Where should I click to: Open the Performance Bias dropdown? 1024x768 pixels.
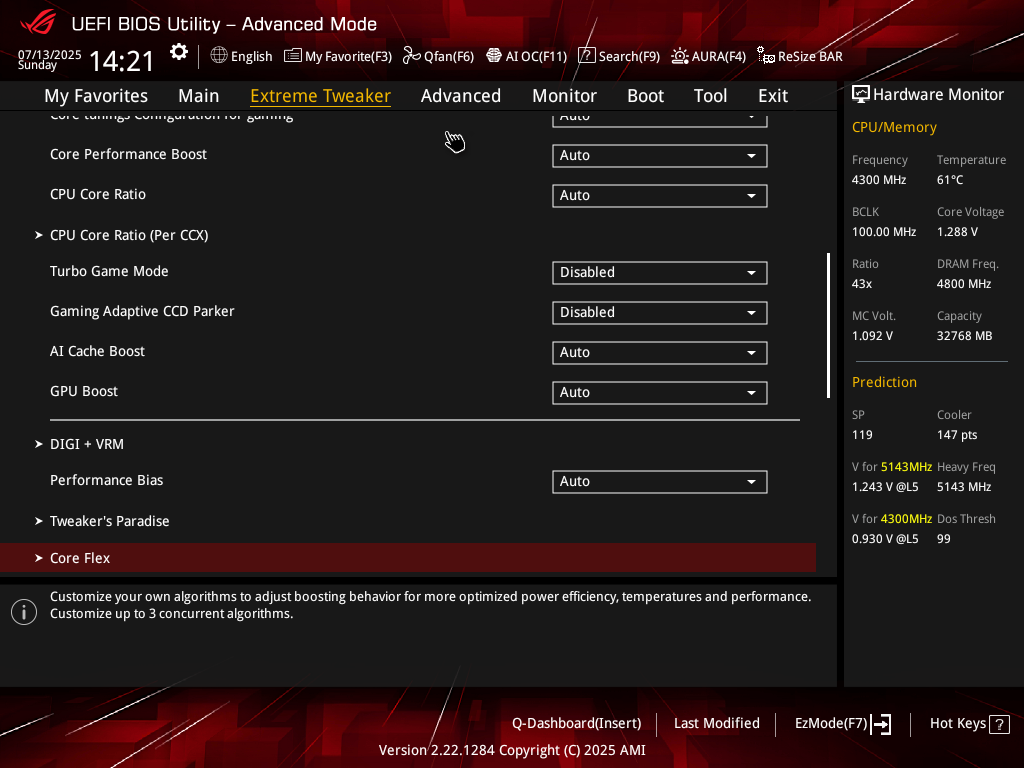point(660,481)
